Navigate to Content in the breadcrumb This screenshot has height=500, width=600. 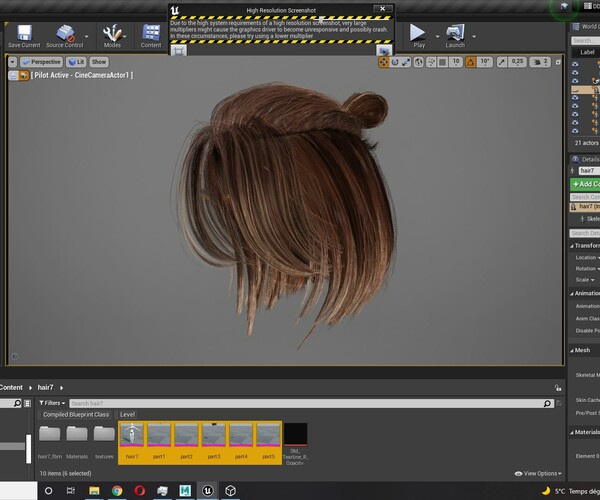[11, 388]
